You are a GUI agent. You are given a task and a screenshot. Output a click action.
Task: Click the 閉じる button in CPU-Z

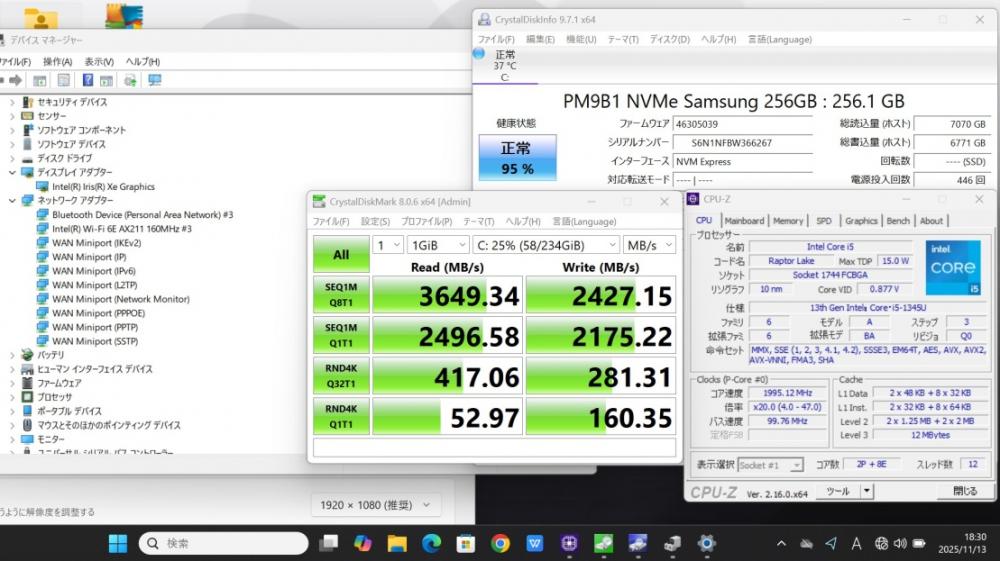click(x=964, y=491)
